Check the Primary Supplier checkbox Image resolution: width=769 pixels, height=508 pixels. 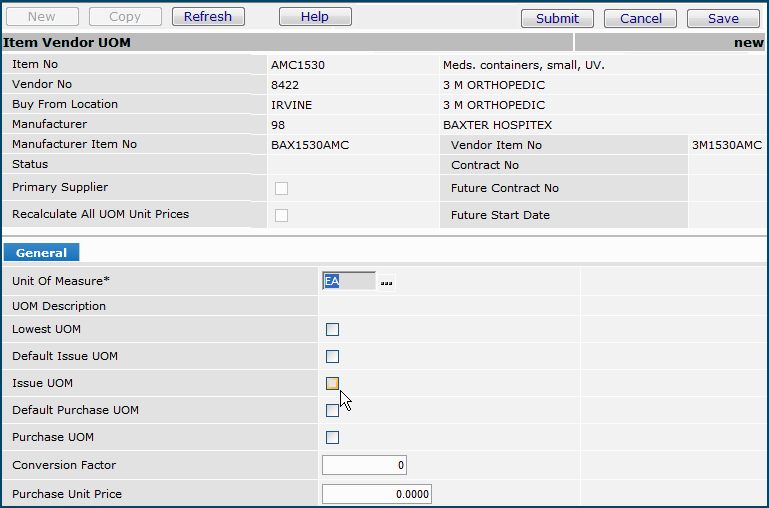281,188
